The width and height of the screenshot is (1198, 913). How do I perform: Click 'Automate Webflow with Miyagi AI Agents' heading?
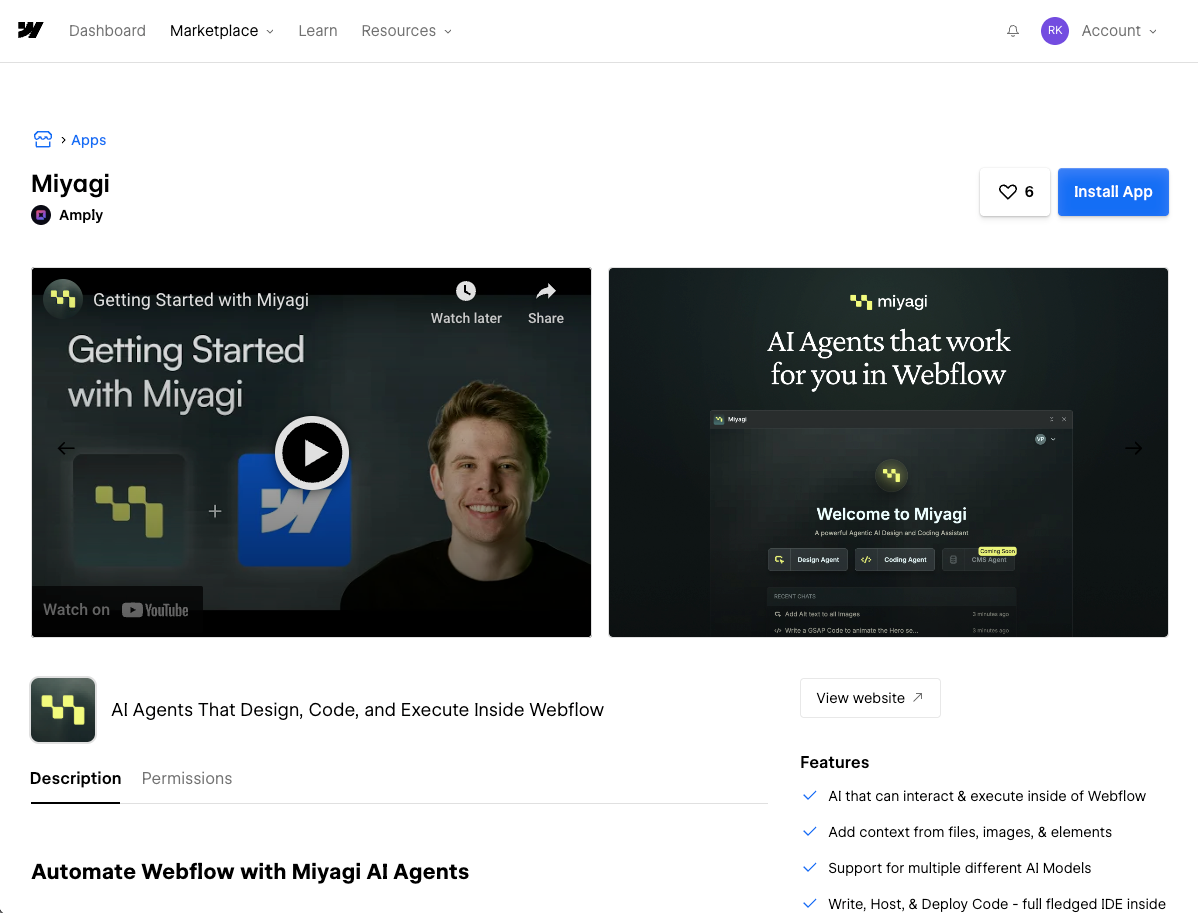point(250,872)
